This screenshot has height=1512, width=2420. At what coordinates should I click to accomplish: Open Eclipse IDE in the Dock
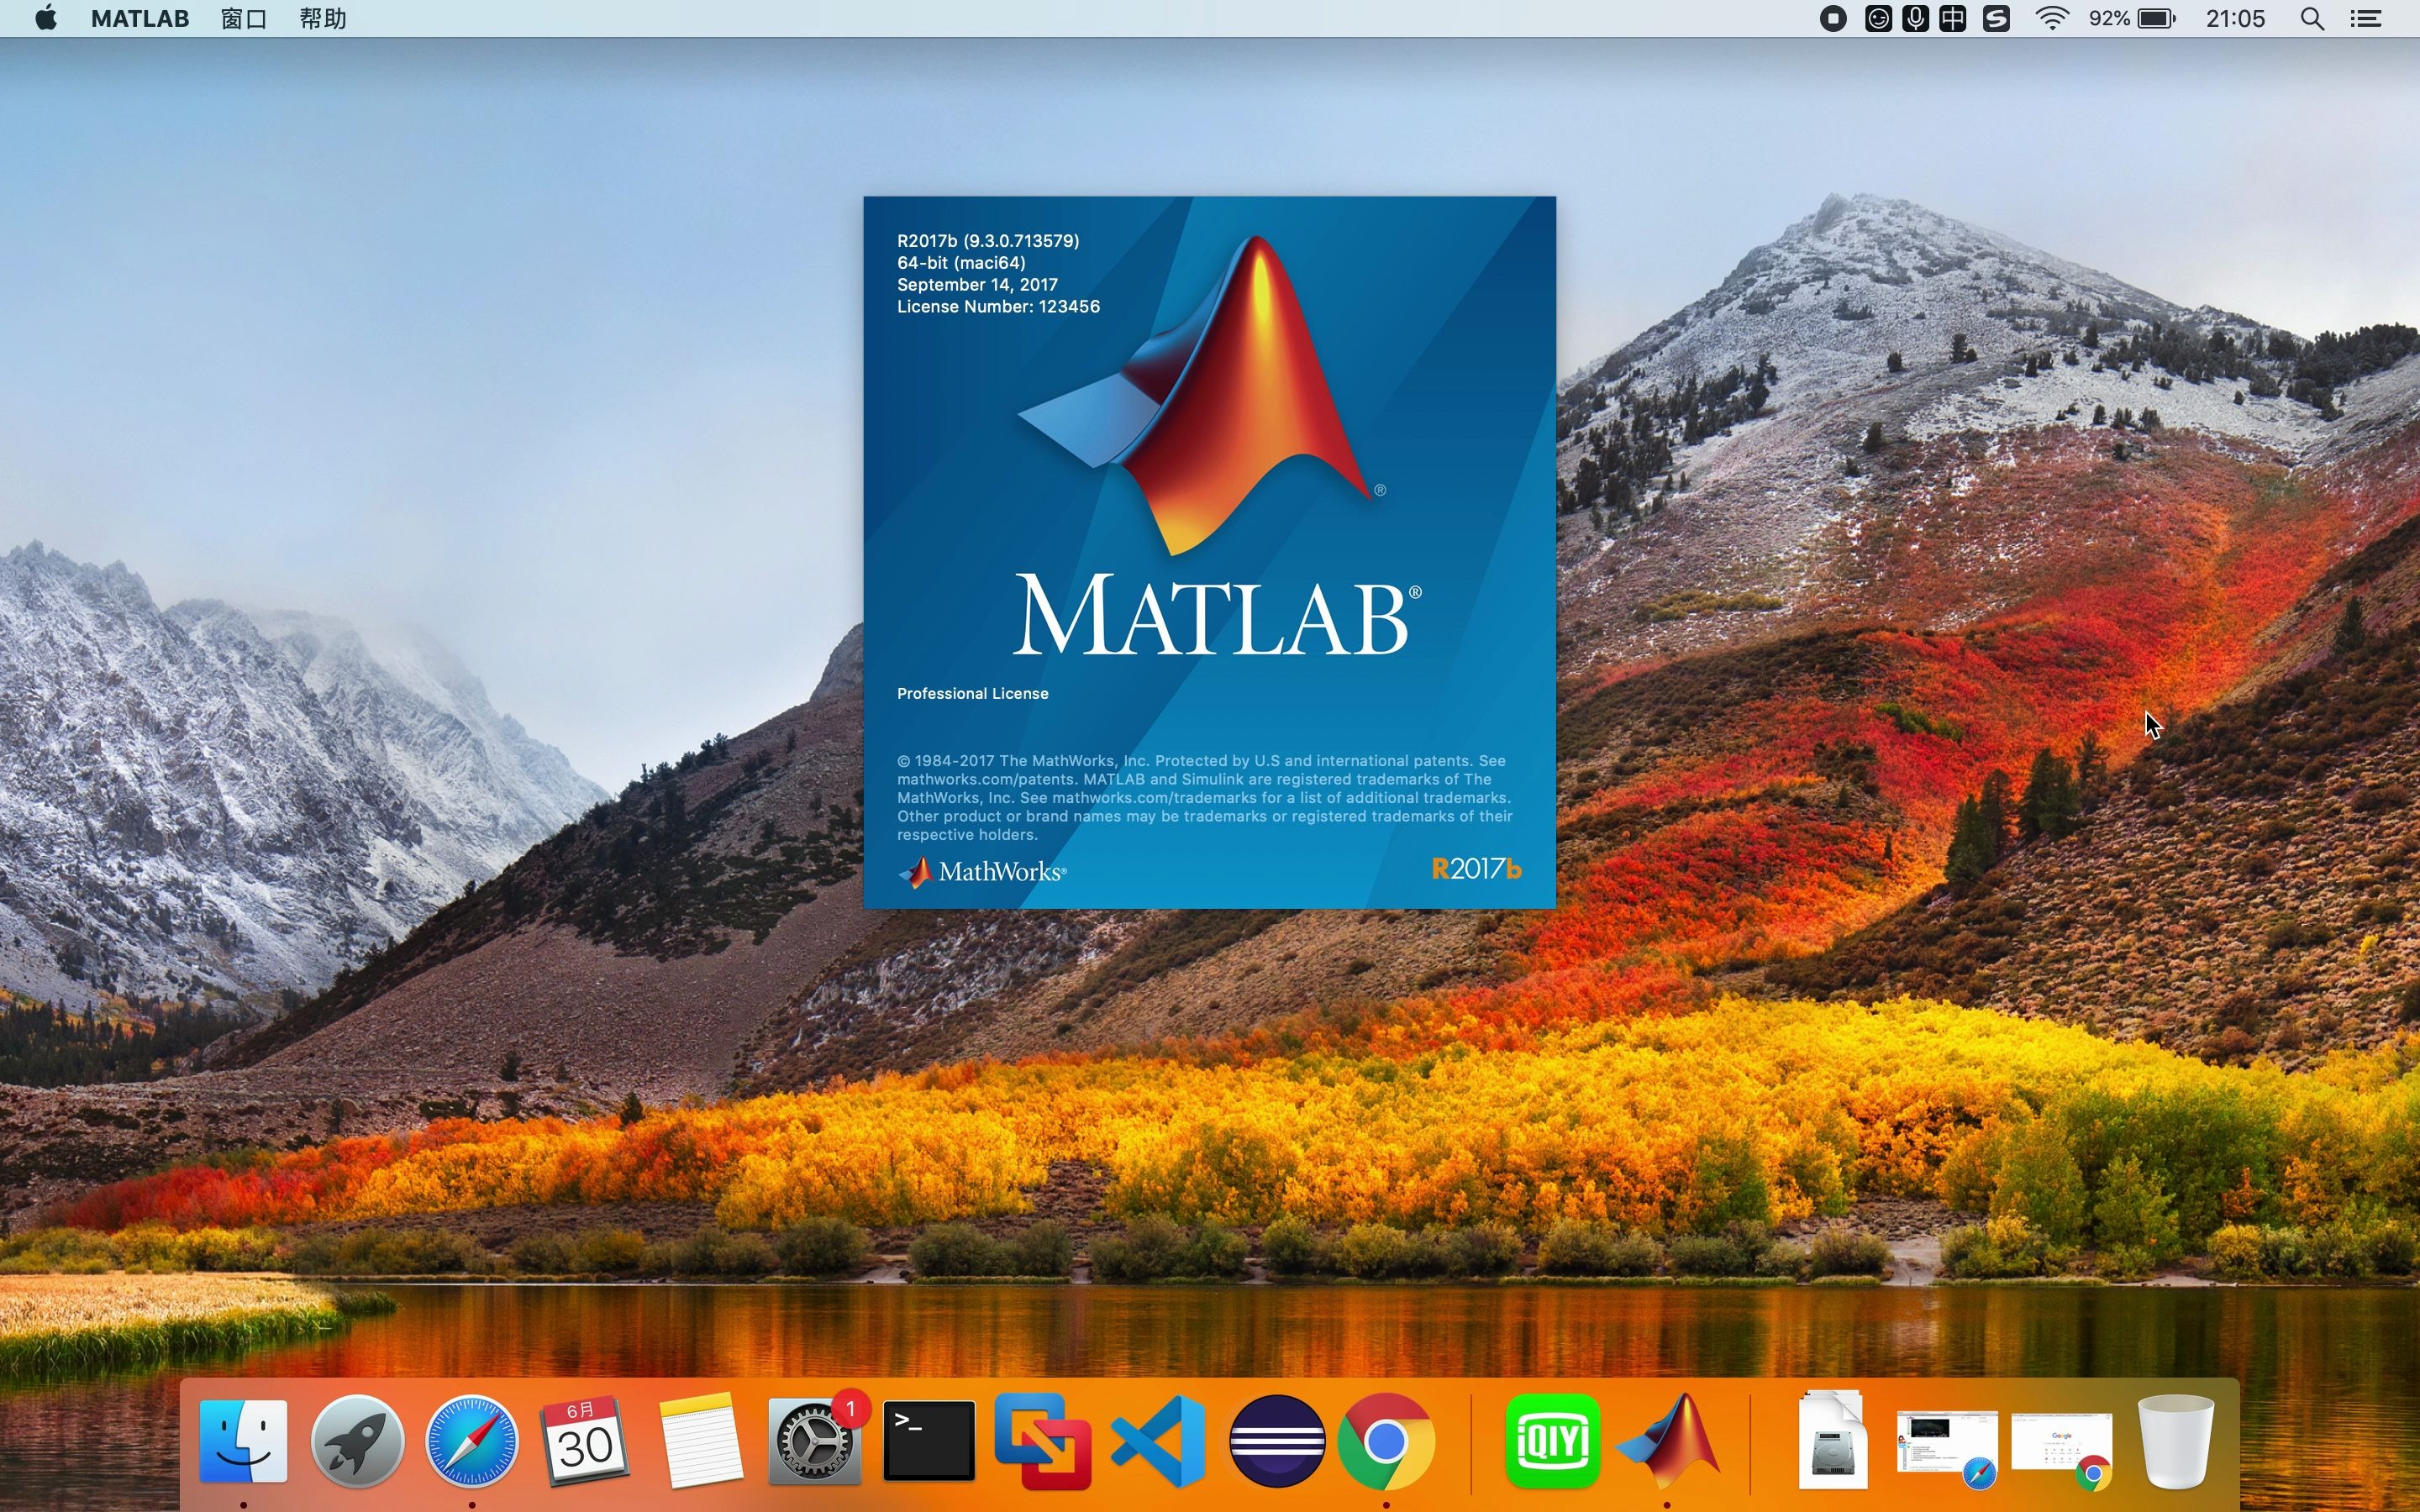tap(1276, 1440)
